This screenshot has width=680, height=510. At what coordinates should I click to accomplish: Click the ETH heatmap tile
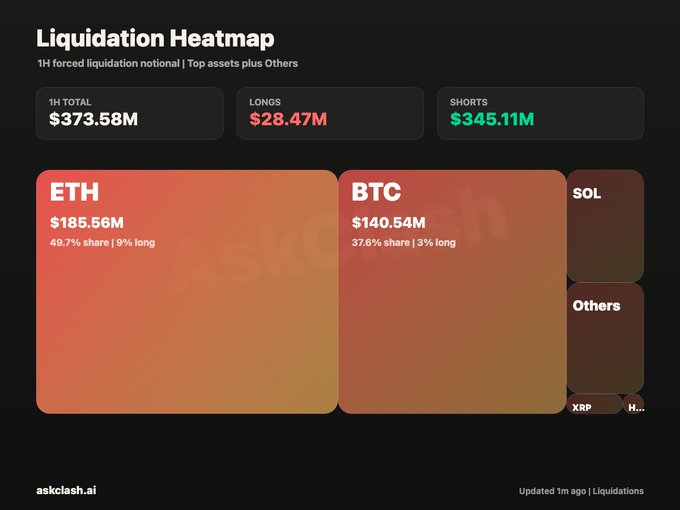(187, 291)
